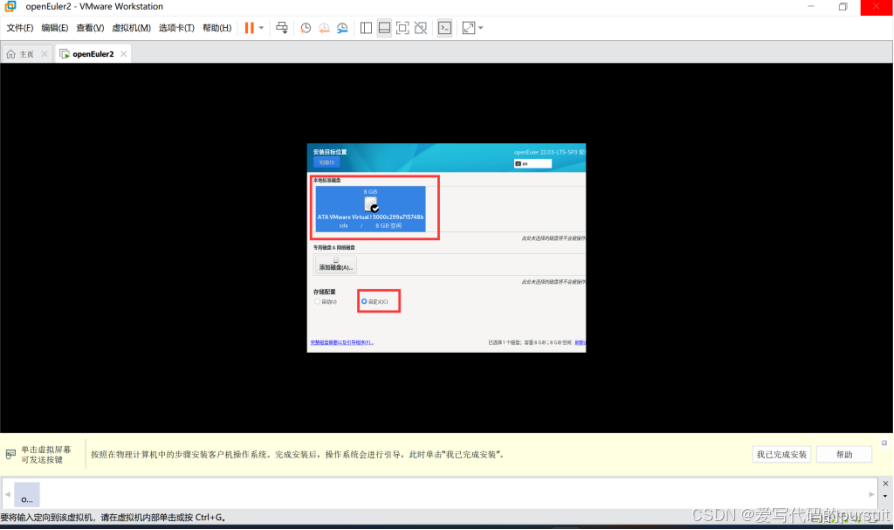Screen dimensions: 894x530
Task: Click the cn keyboard layout field
Action: [533, 164]
